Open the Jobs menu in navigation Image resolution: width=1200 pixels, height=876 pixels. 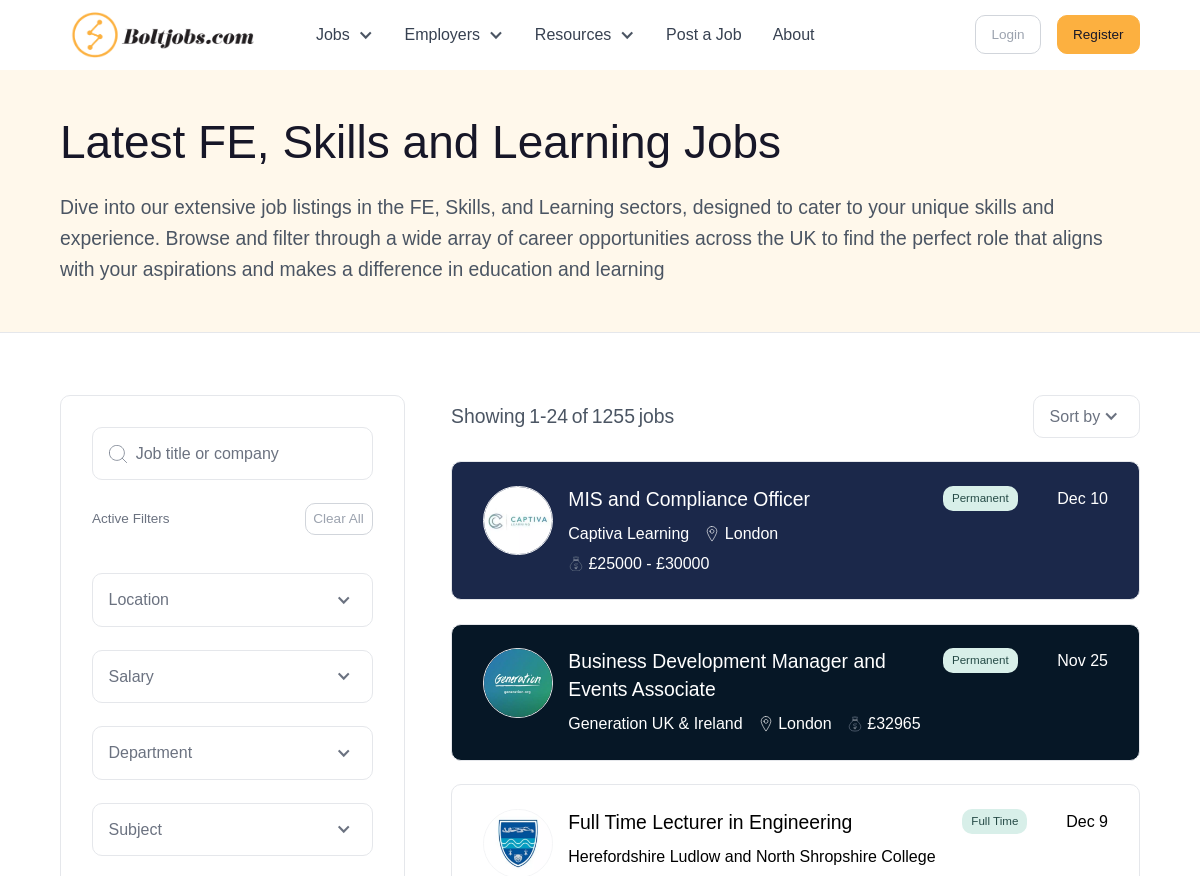pos(344,35)
